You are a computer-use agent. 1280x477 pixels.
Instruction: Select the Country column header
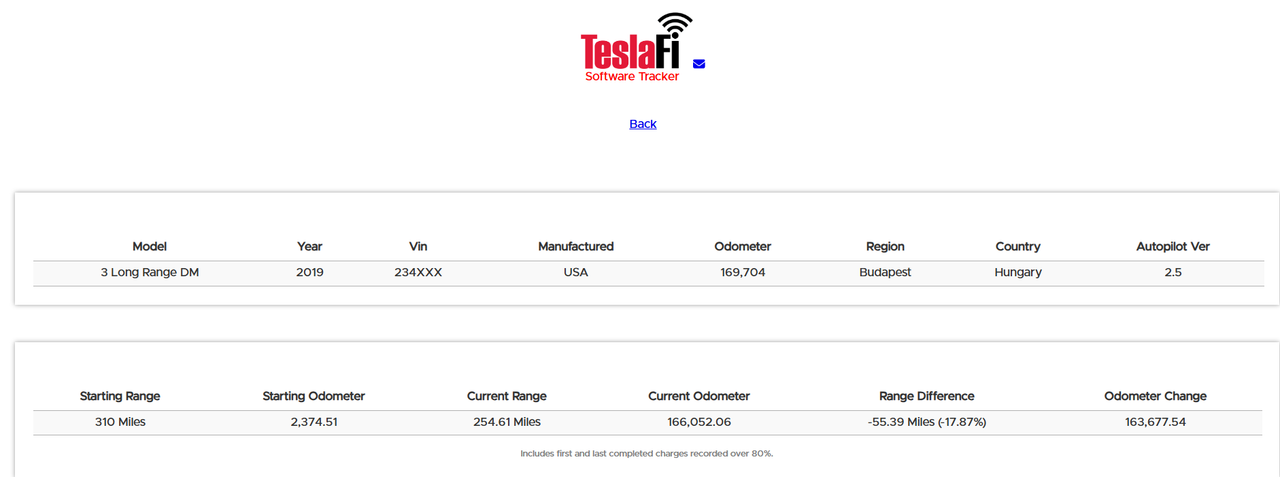click(1018, 247)
